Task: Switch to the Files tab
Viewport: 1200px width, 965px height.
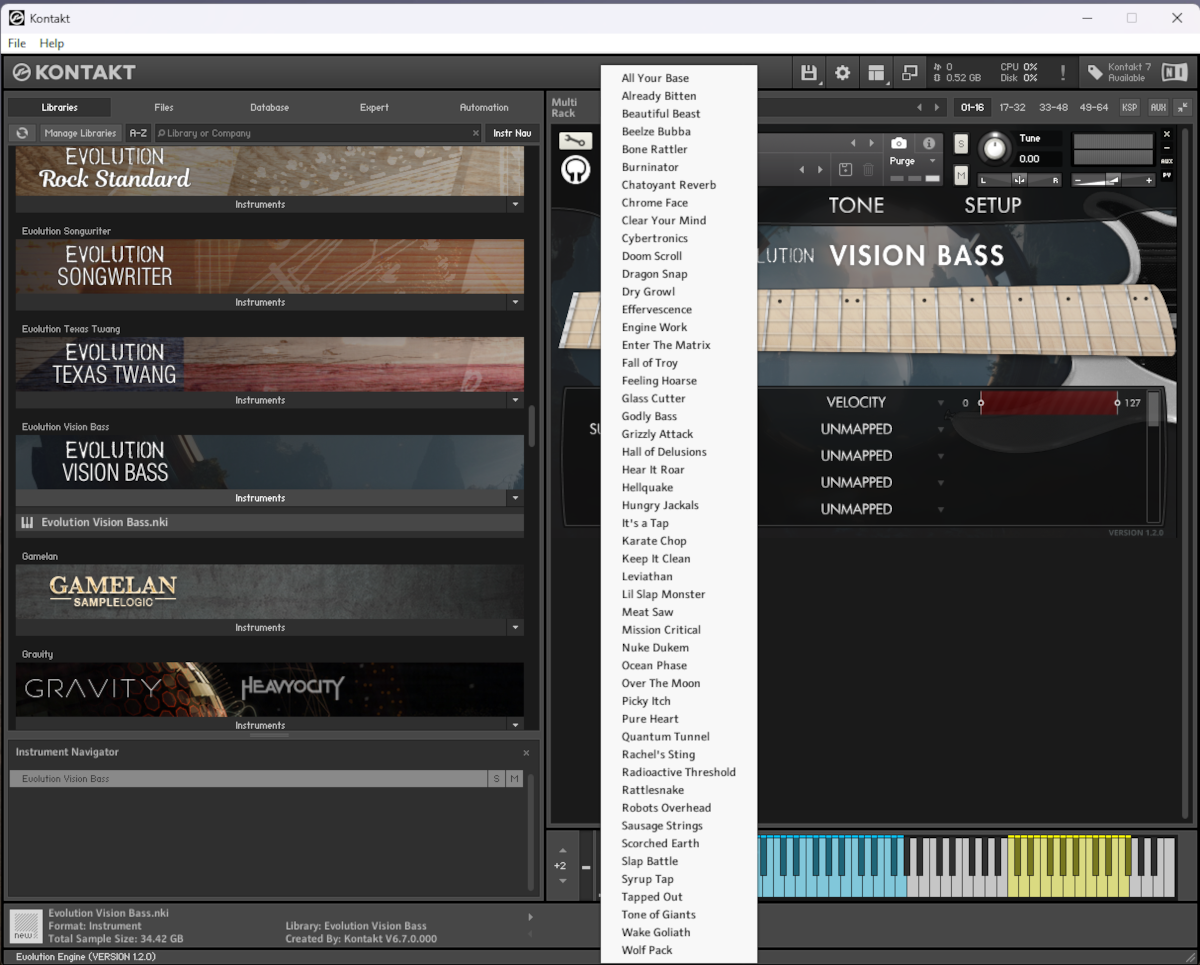Action: (164, 107)
